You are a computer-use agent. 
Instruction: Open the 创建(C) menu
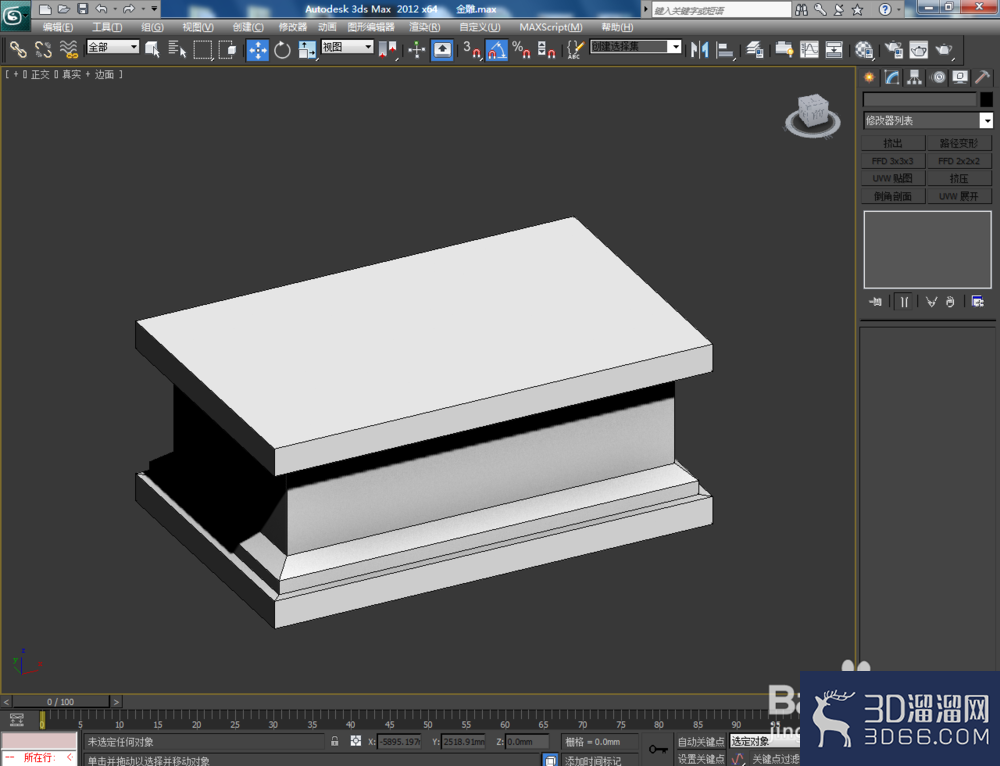[x=248, y=27]
